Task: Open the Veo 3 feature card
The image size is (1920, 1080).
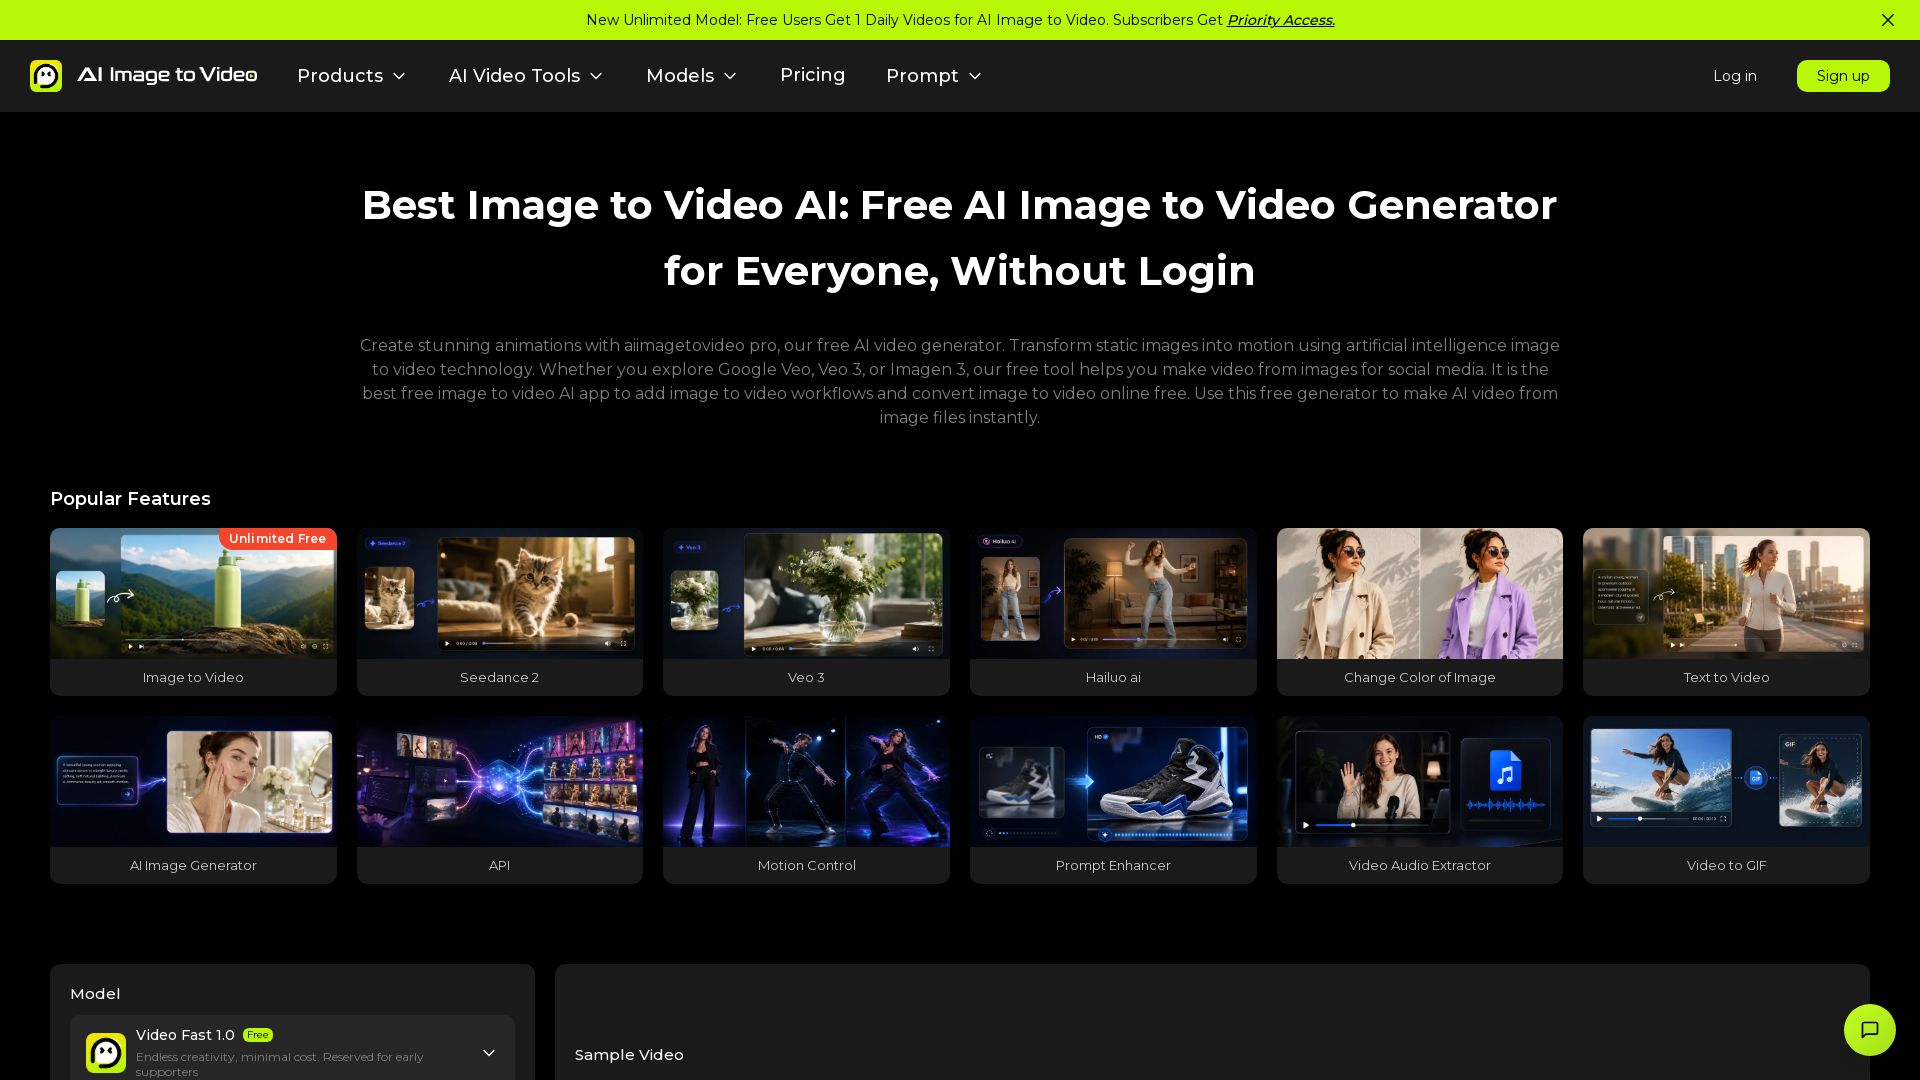Action: point(806,612)
